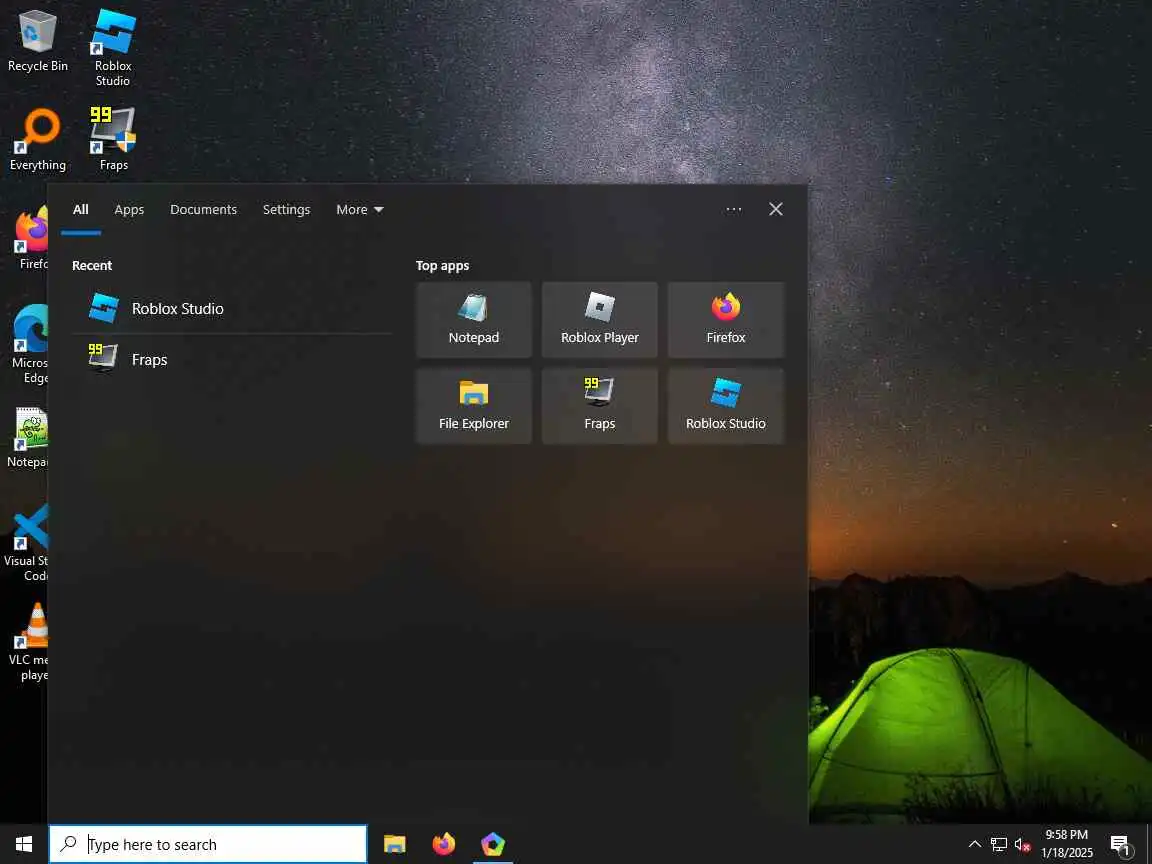This screenshot has width=1152, height=864.
Task: Show hidden tray icons chevron
Action: 975,844
